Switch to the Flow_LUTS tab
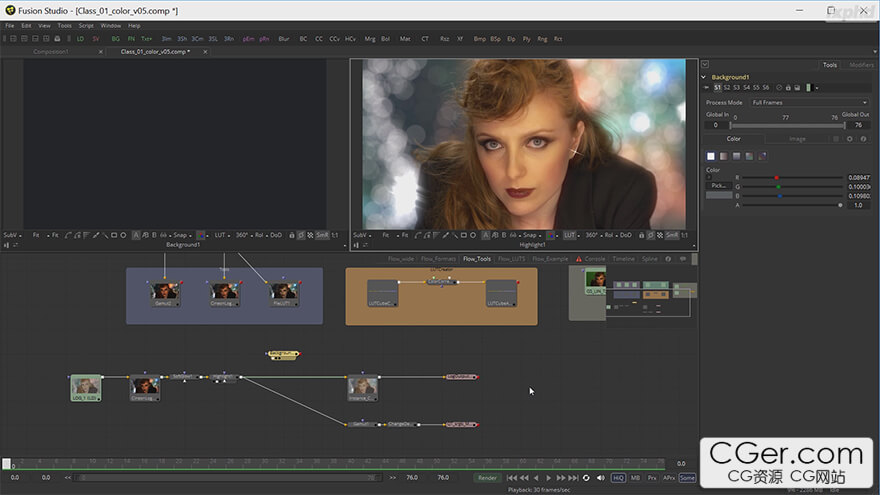880x495 pixels. (511, 259)
